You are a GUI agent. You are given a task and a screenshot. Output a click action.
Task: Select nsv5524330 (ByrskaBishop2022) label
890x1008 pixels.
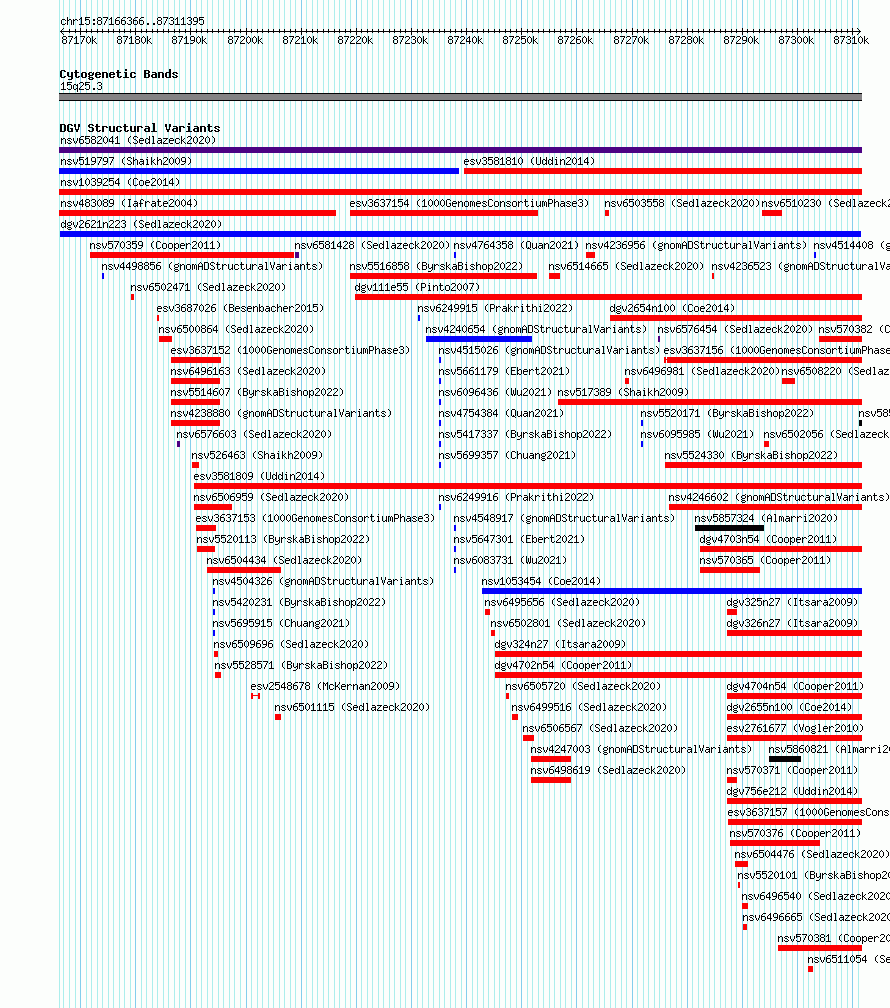(751, 455)
